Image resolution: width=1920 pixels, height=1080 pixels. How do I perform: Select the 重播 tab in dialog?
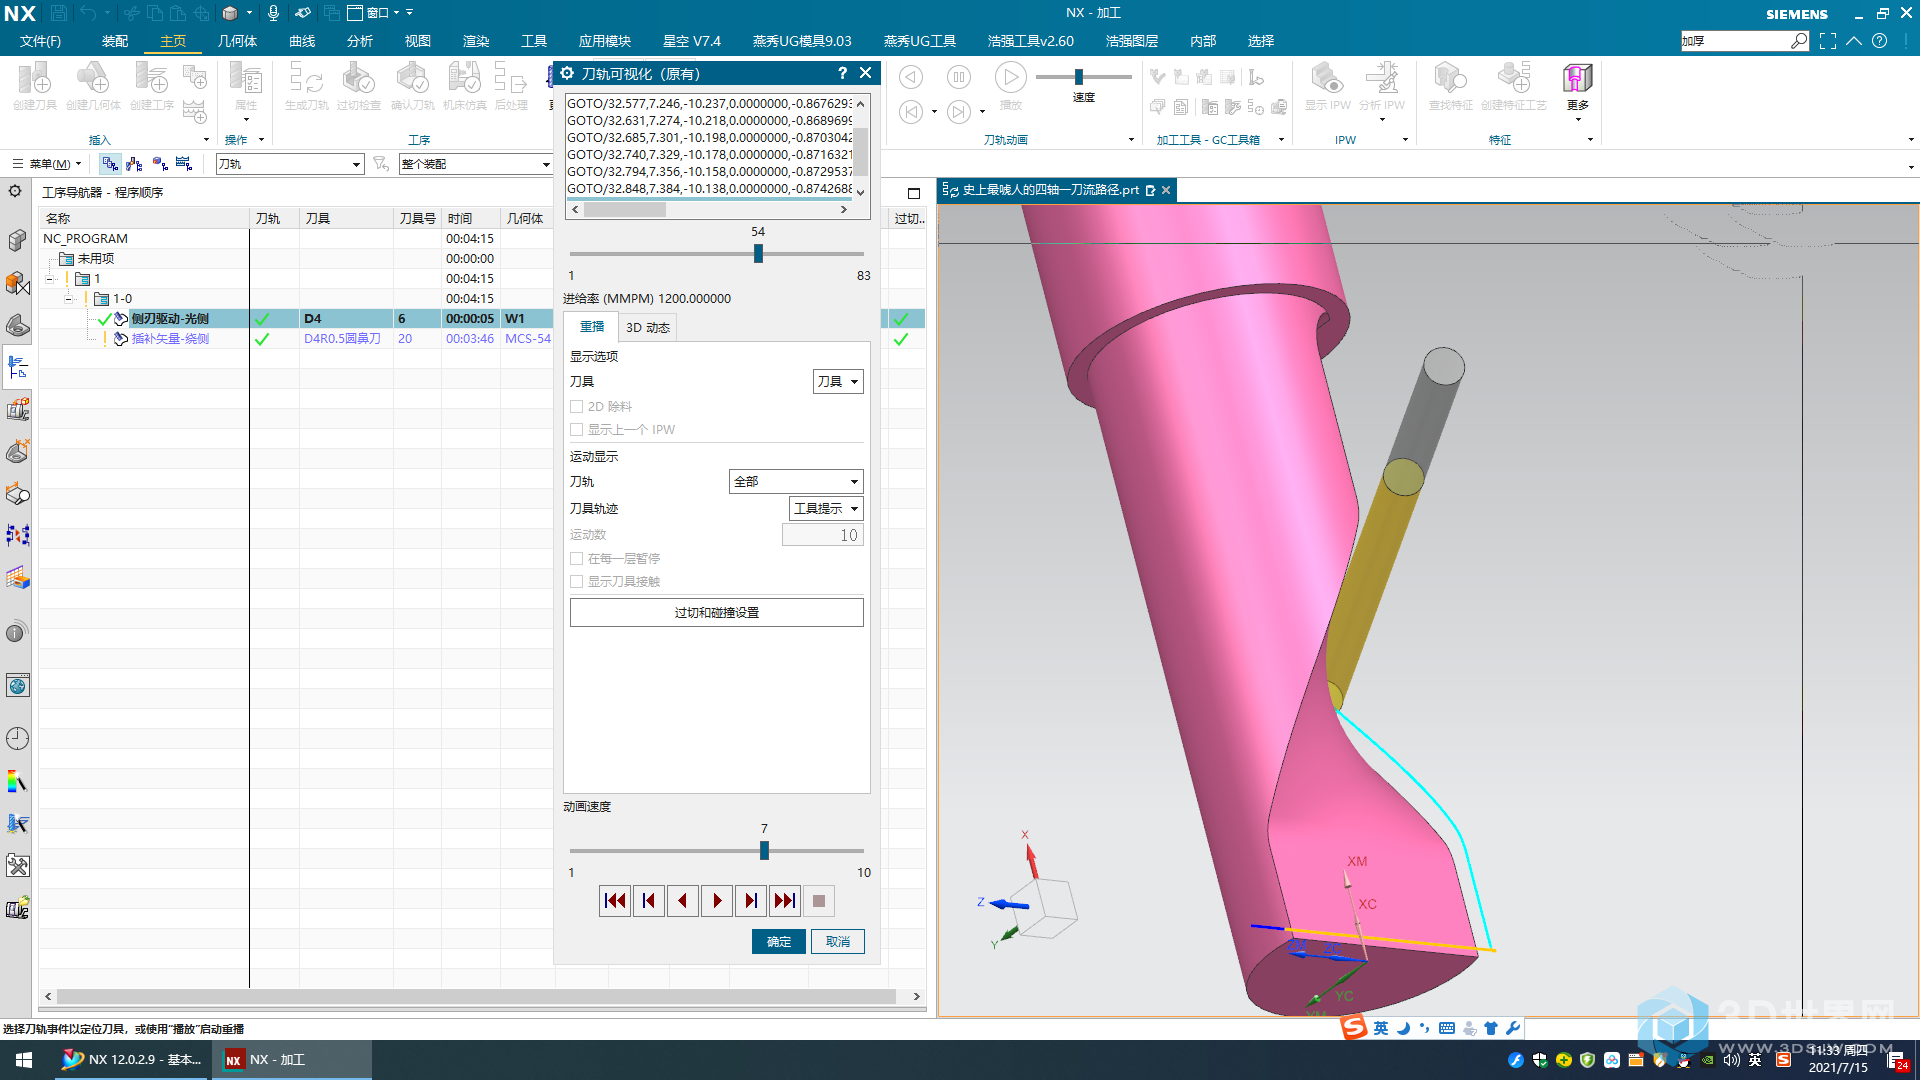(x=592, y=326)
